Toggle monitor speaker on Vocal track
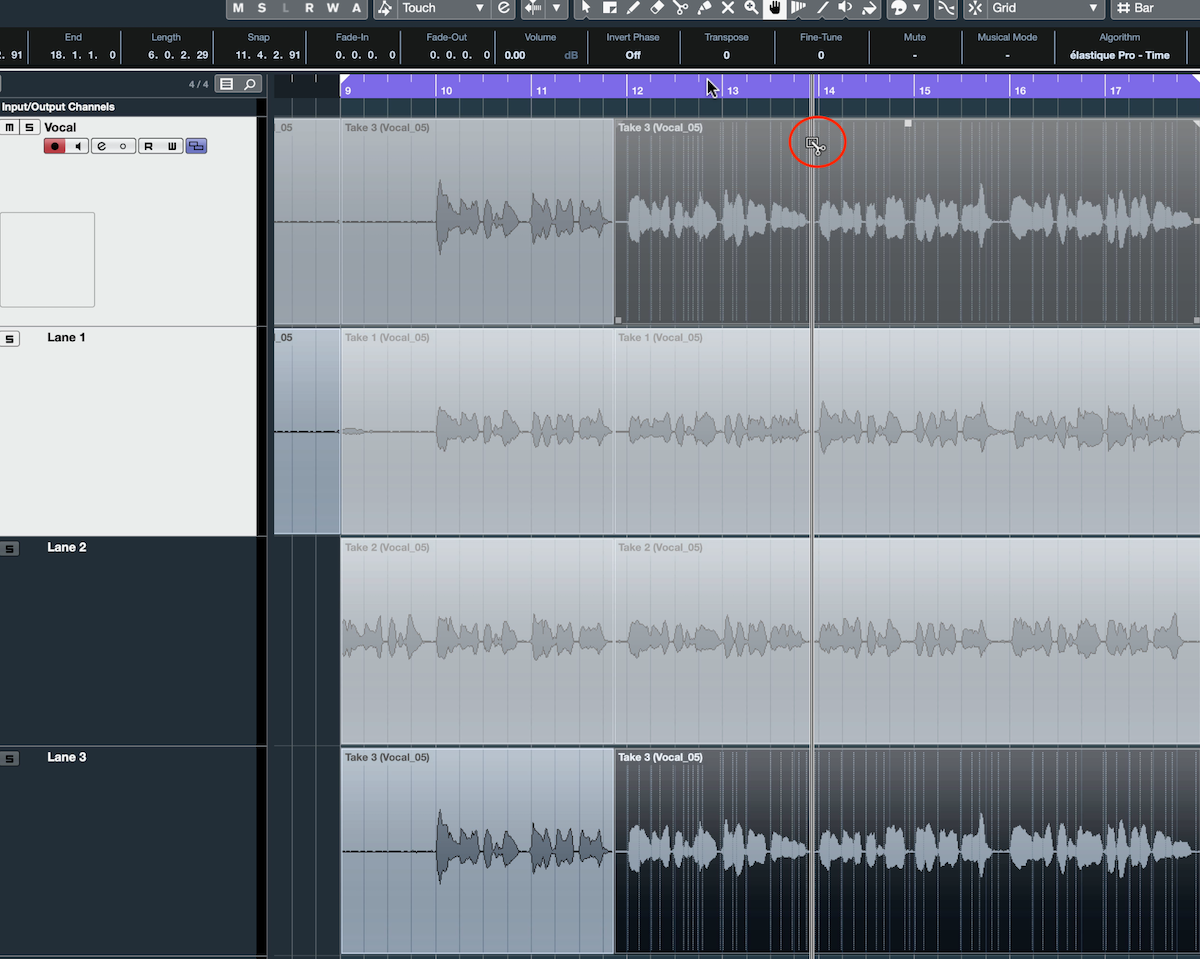The width and height of the screenshot is (1200, 959). (x=77, y=146)
